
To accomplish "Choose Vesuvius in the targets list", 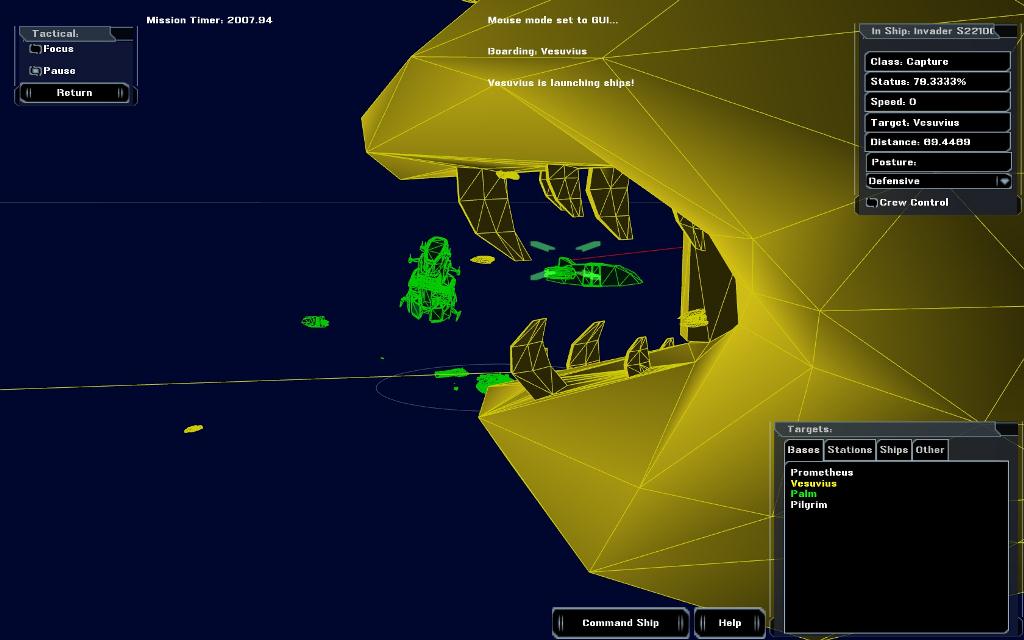I will coord(813,484).
